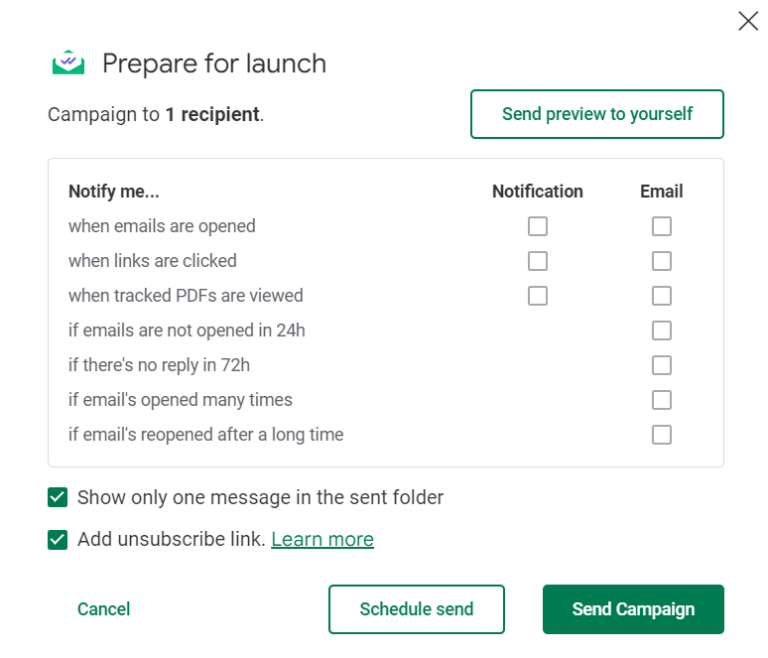Close the Prepare for launch dialog

pos(748,21)
